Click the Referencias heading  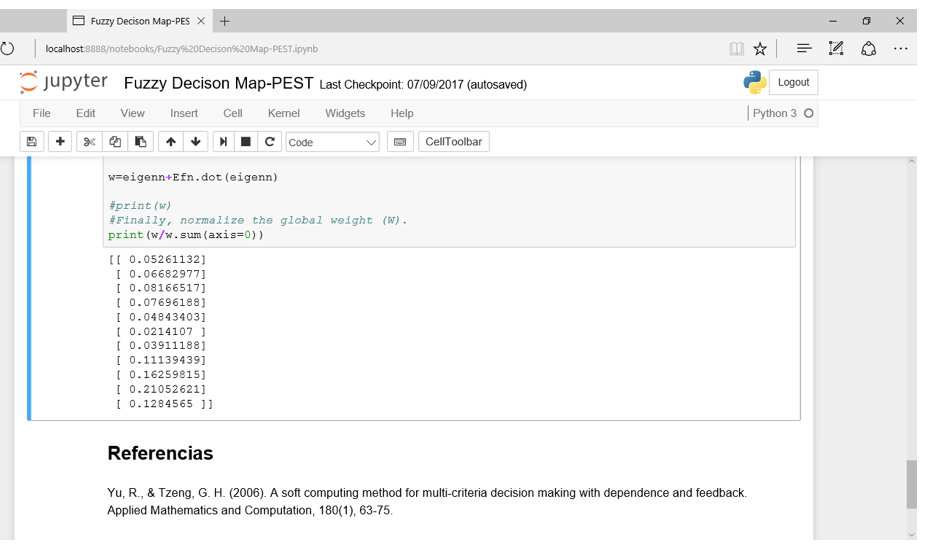(160, 453)
